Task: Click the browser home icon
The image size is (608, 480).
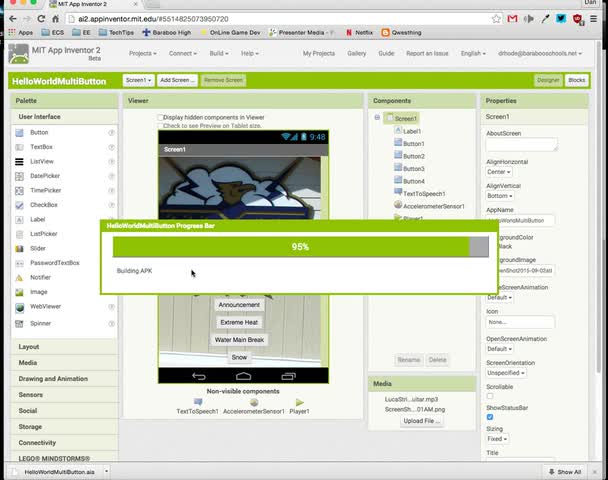Action: pos(55,19)
